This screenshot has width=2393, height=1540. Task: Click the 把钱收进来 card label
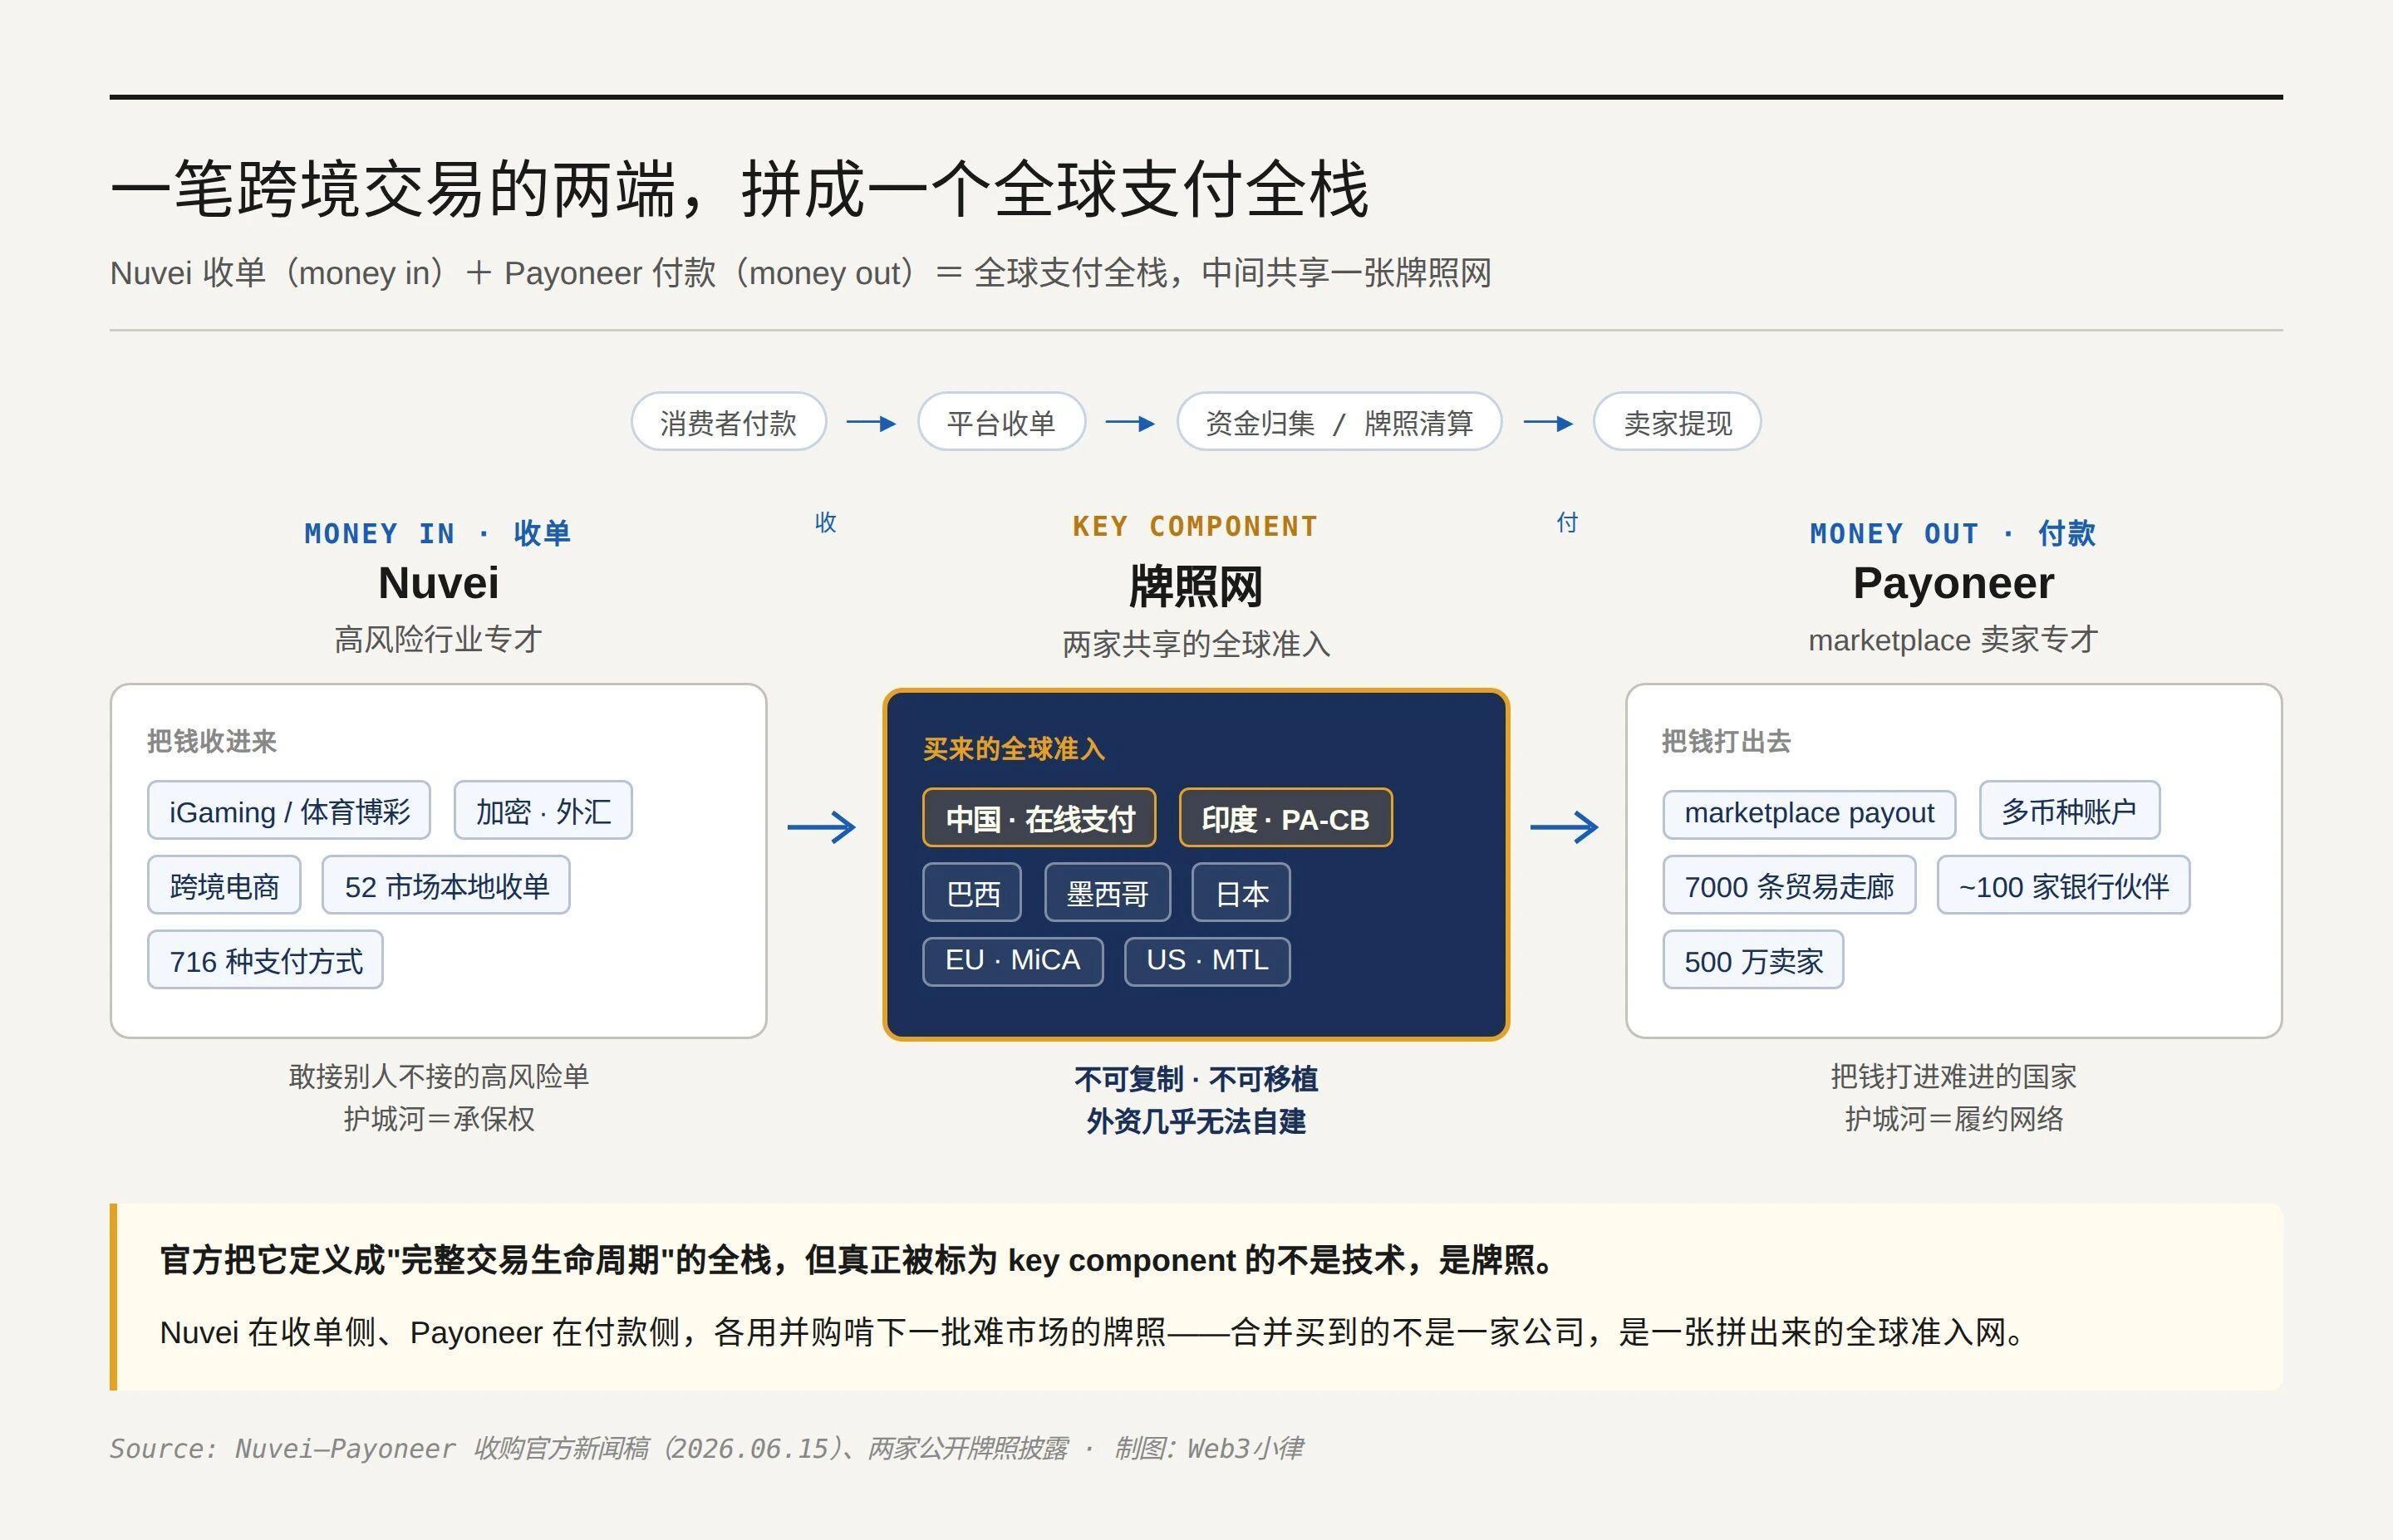coord(211,741)
